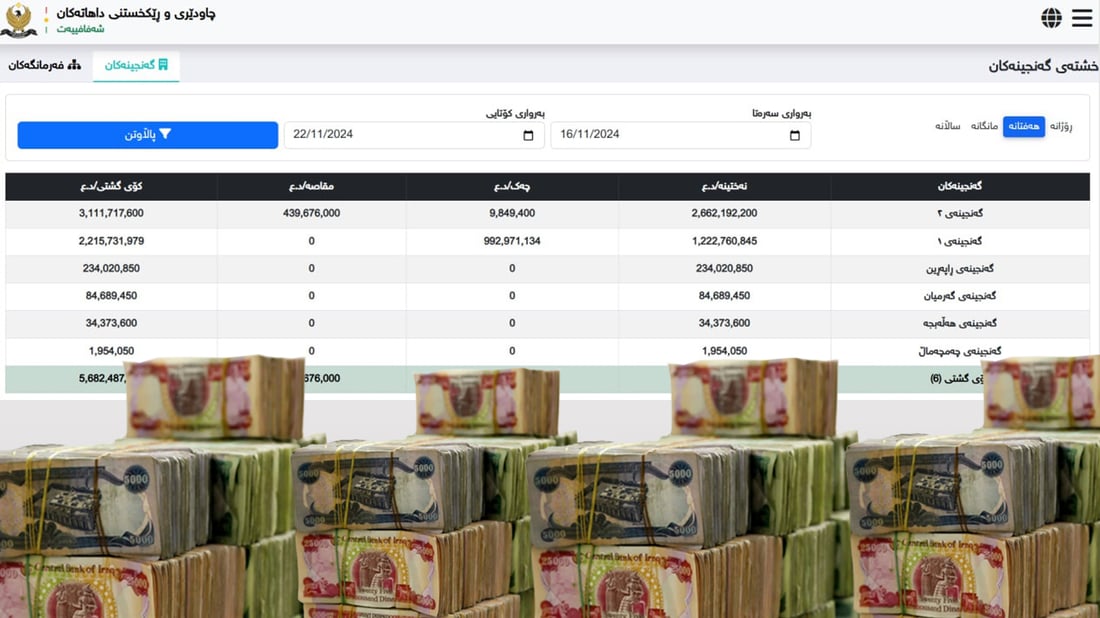Screen dimensions: 1100x618
Task: Click the کۆی گشتی/د.ع column header
Action: (111, 186)
